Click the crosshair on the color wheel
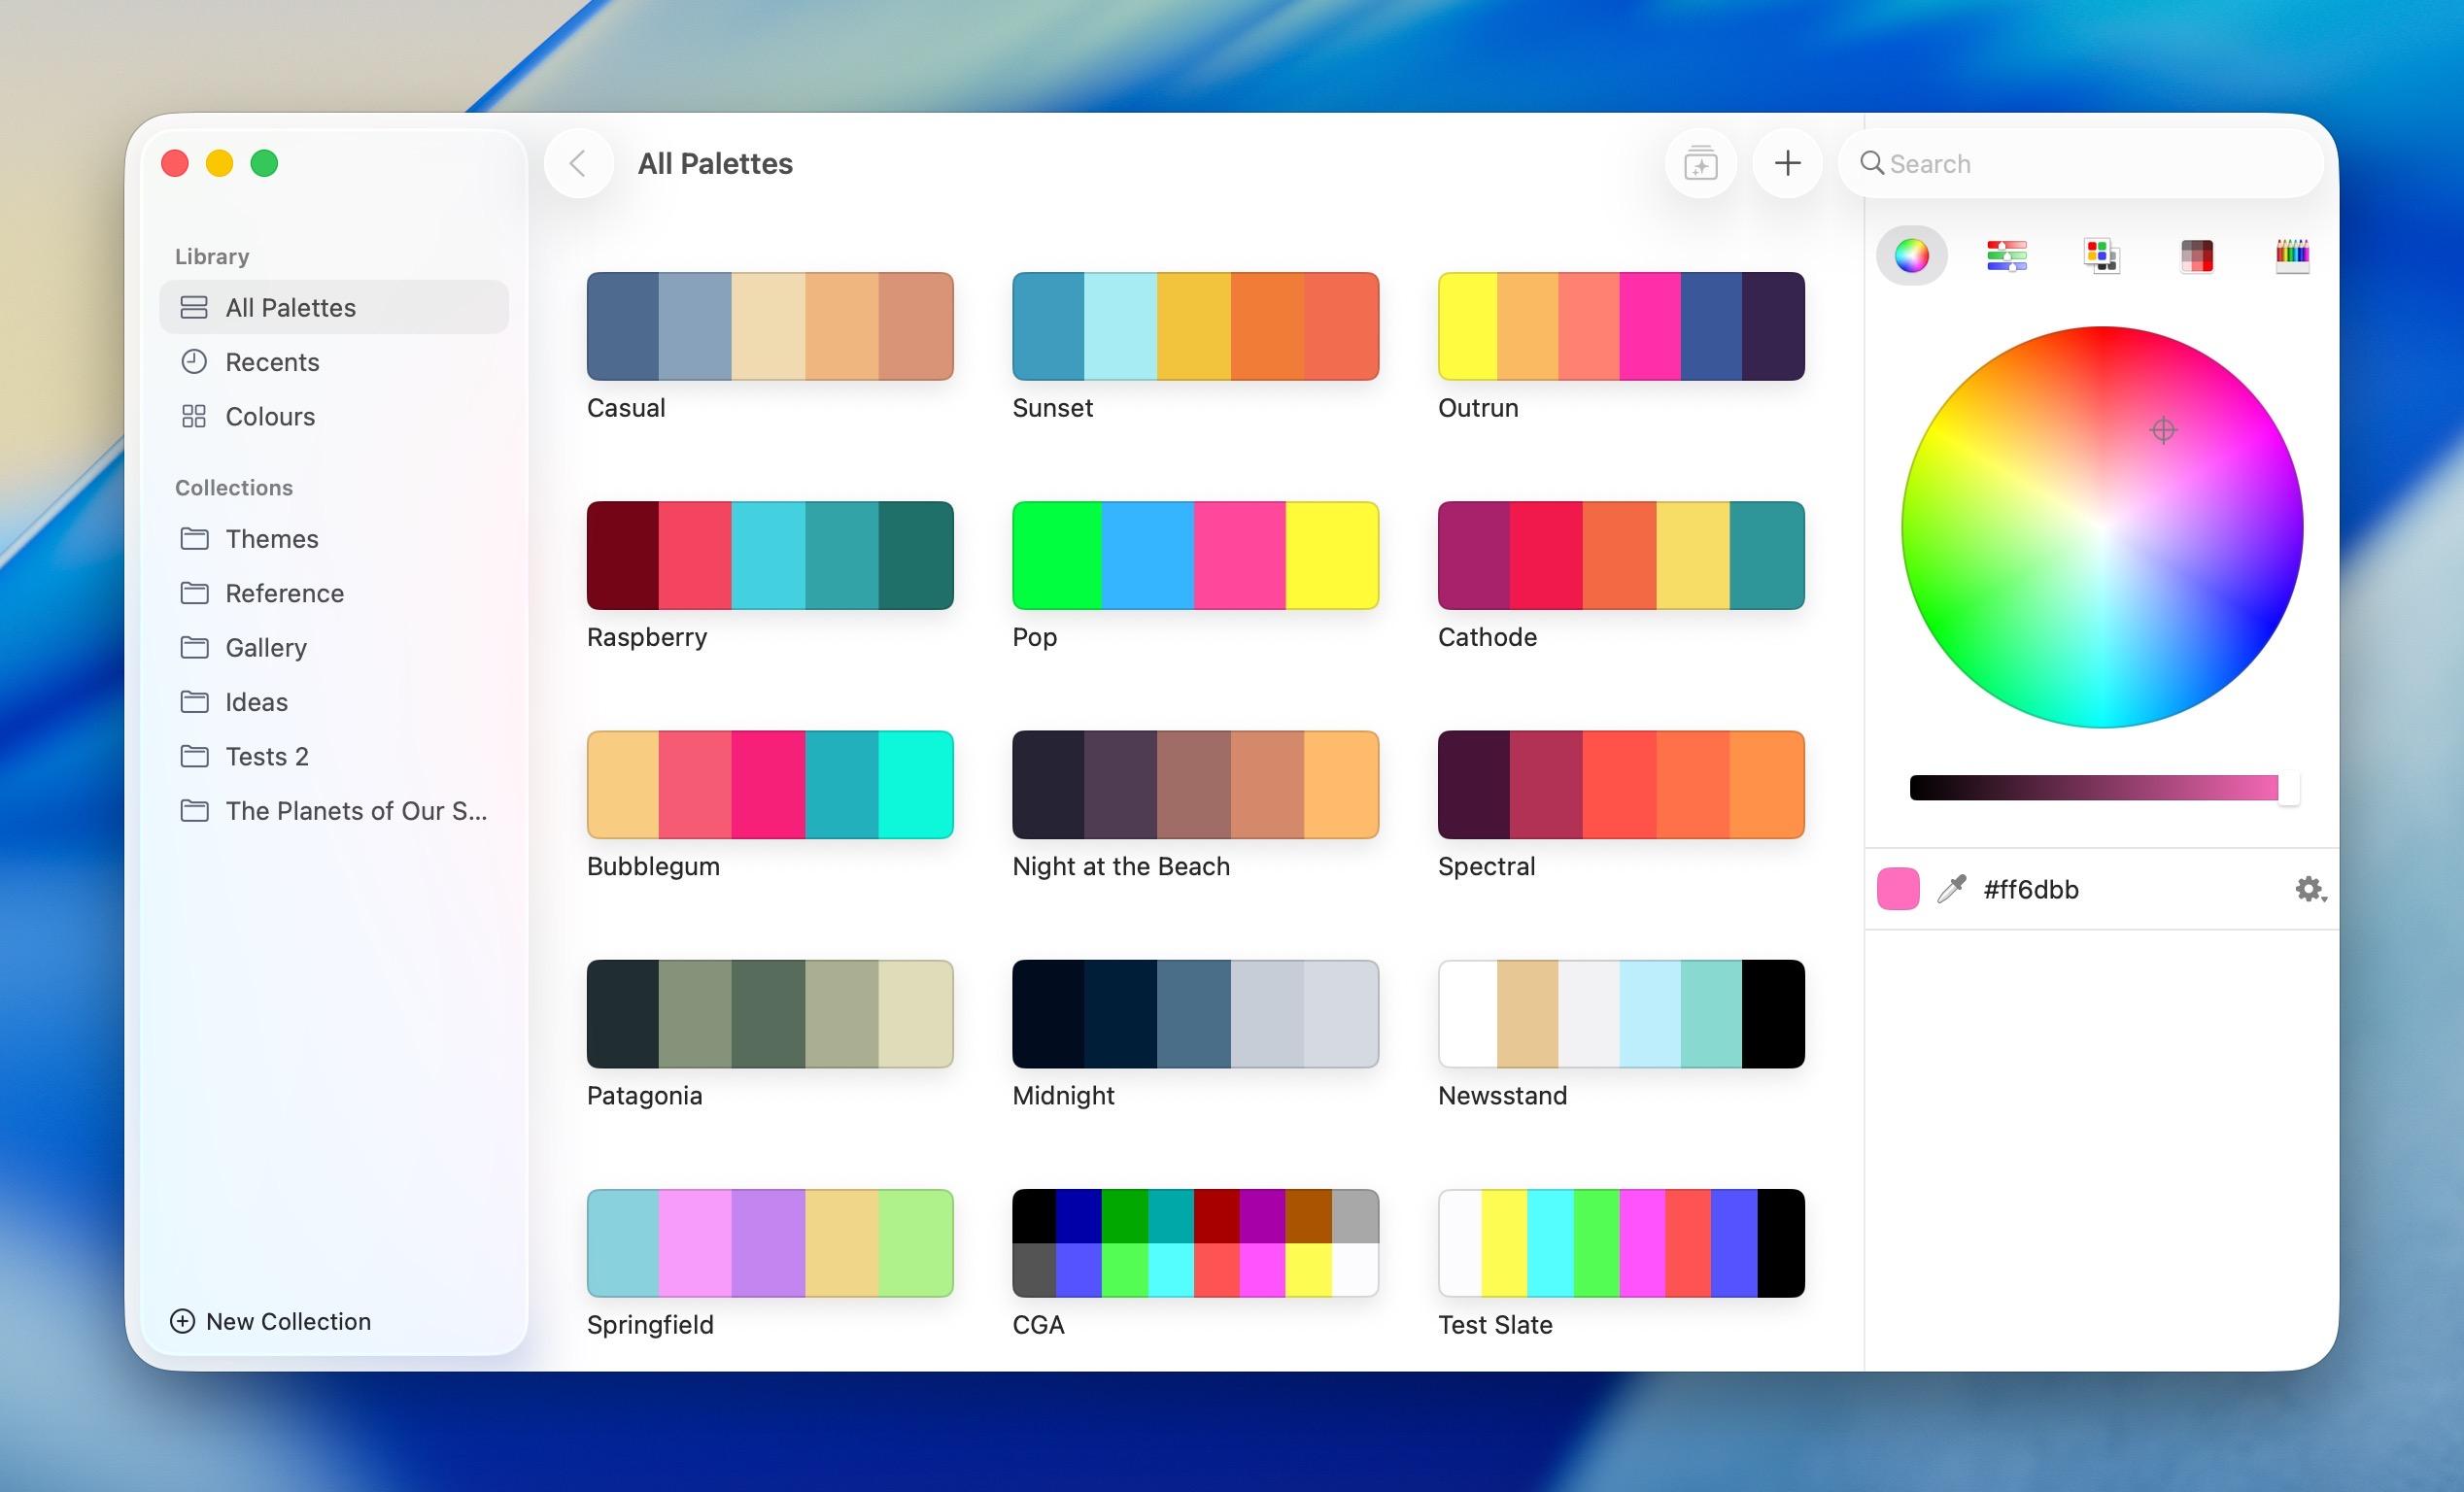The width and height of the screenshot is (2464, 1492). (x=2163, y=430)
